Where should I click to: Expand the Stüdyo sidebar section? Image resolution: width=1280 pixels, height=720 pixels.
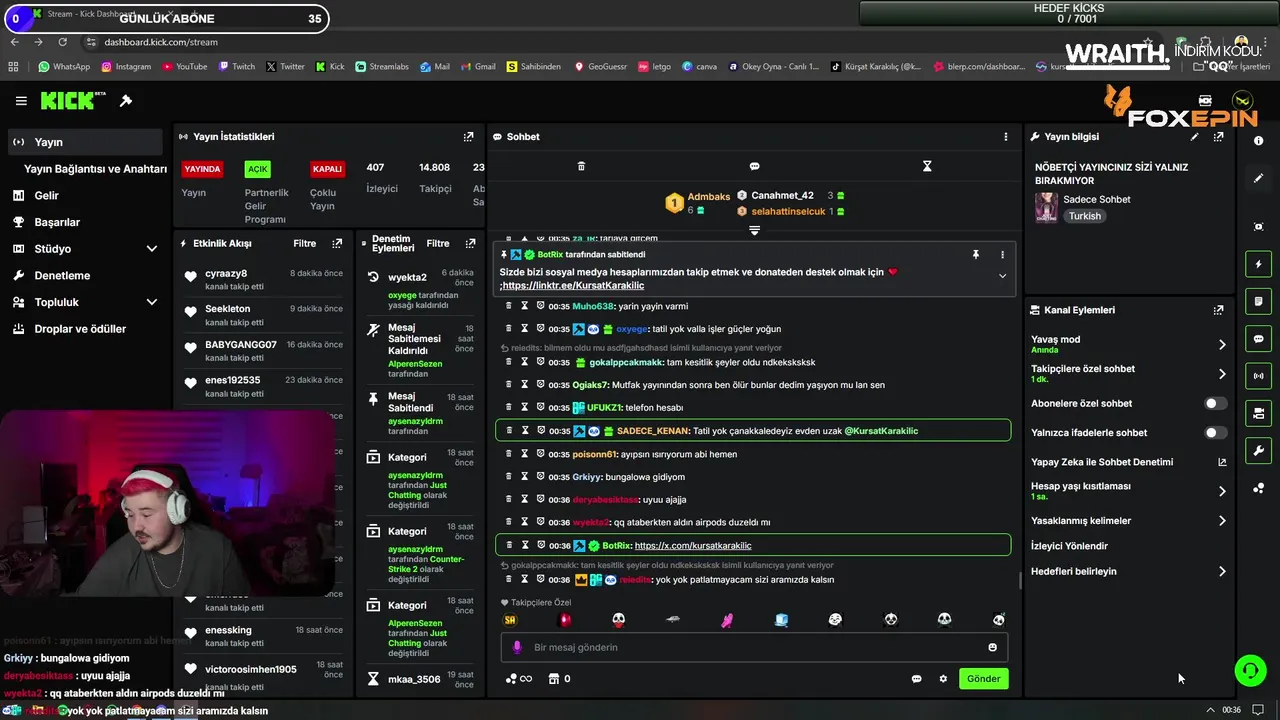click(152, 249)
